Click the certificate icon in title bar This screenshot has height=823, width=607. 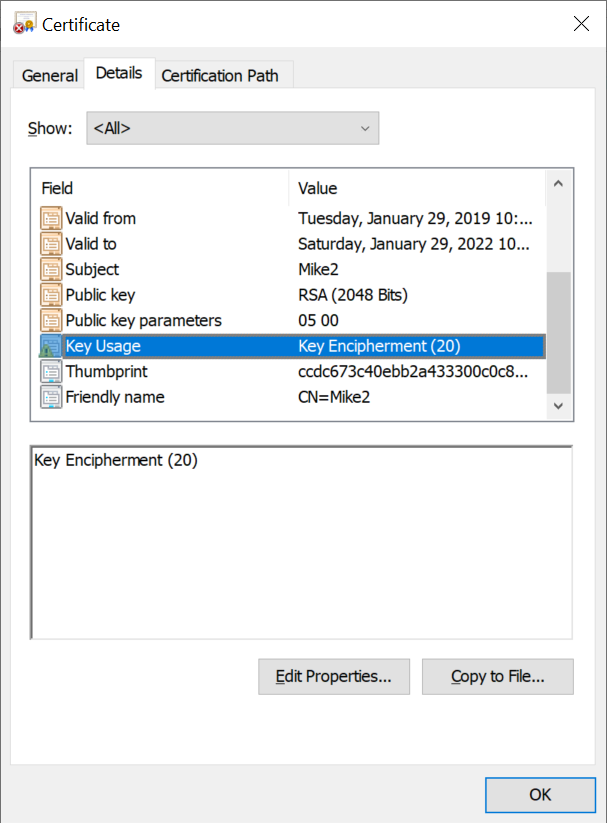pyautogui.click(x=24, y=24)
